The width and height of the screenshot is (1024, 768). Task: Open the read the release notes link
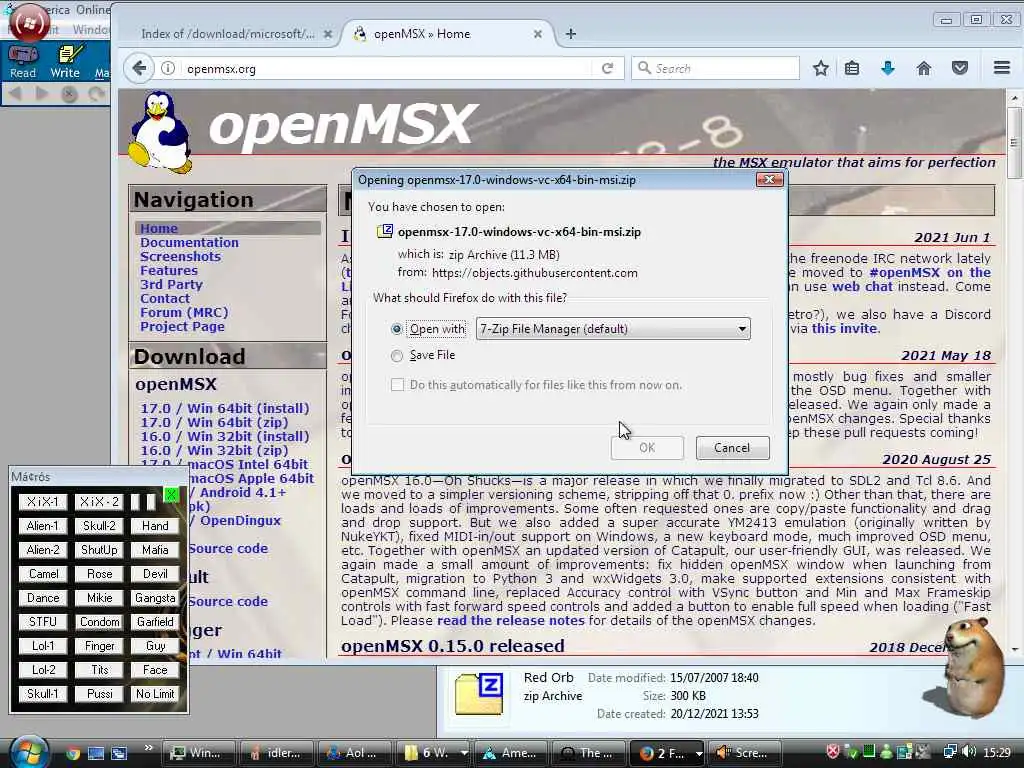click(x=511, y=621)
